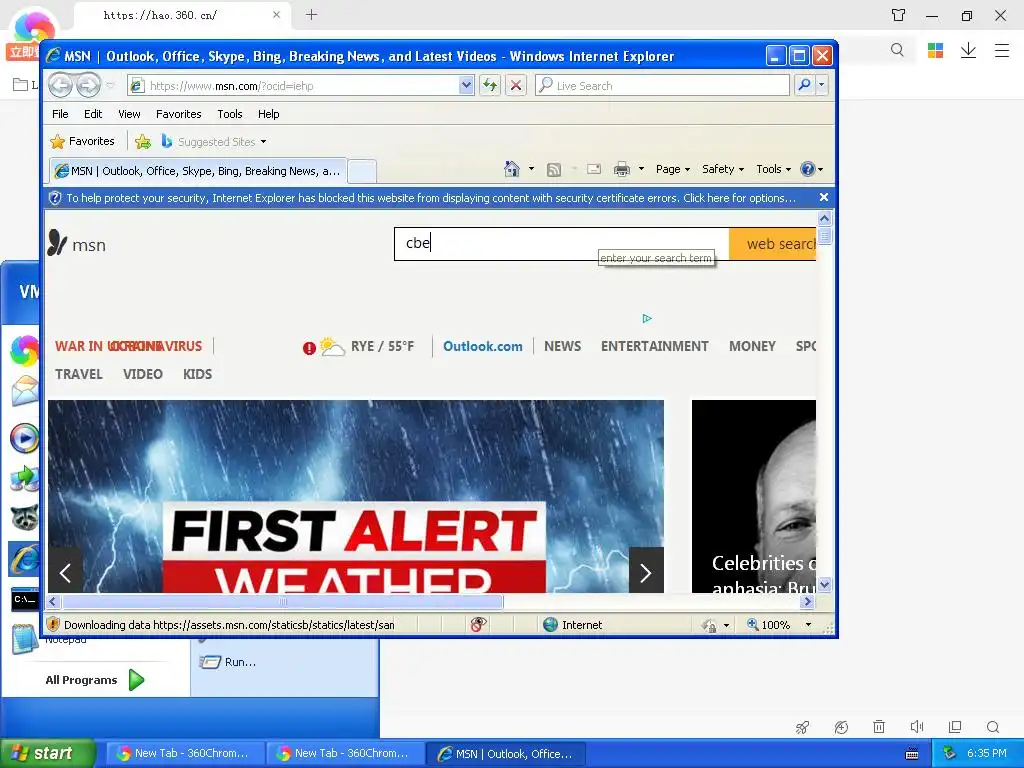Screen dimensions: 1024x768
Task: Expand the Suggested Sites dropdown
Action: point(263,142)
